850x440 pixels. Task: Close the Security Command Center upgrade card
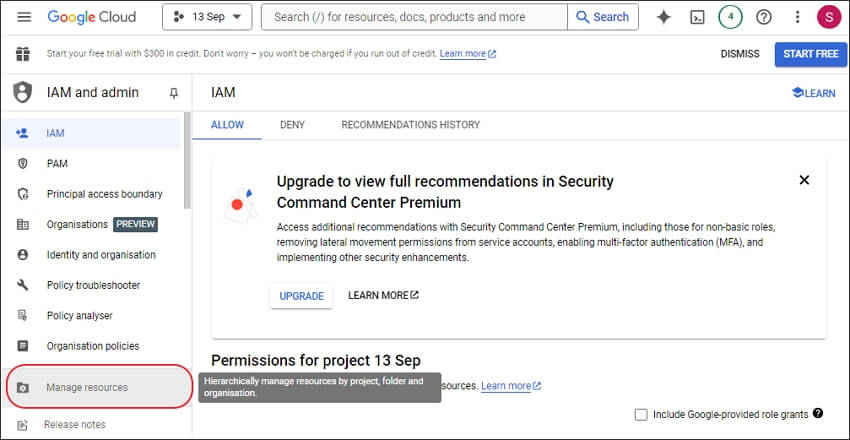tap(804, 180)
